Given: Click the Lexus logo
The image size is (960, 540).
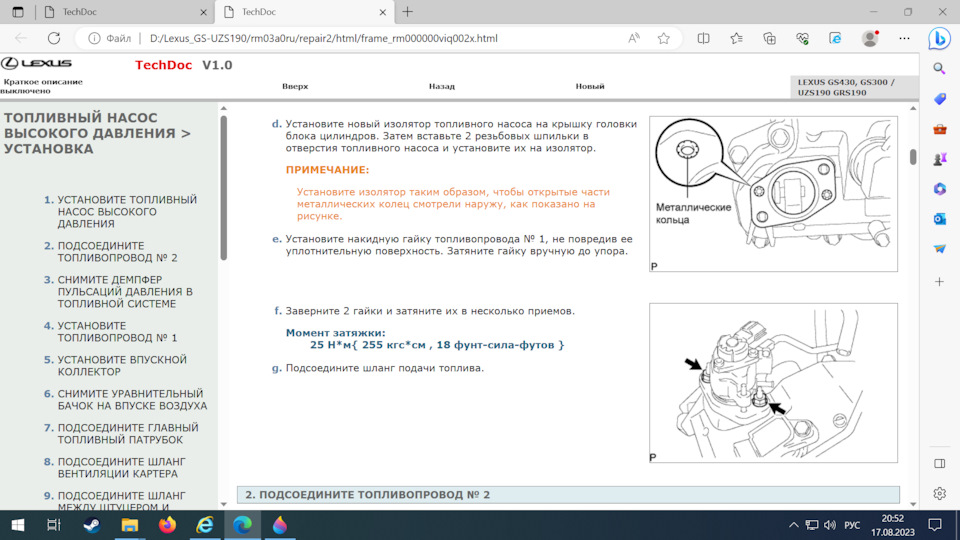Looking at the screenshot, I should click(36, 63).
